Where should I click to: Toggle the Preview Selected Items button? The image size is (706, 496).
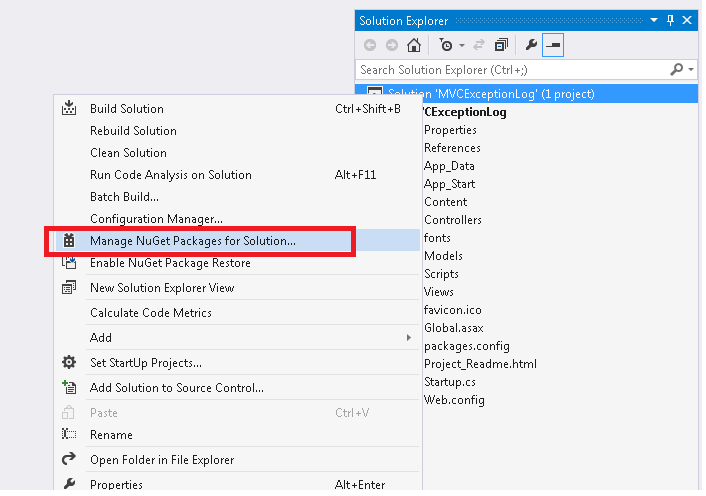(553, 45)
